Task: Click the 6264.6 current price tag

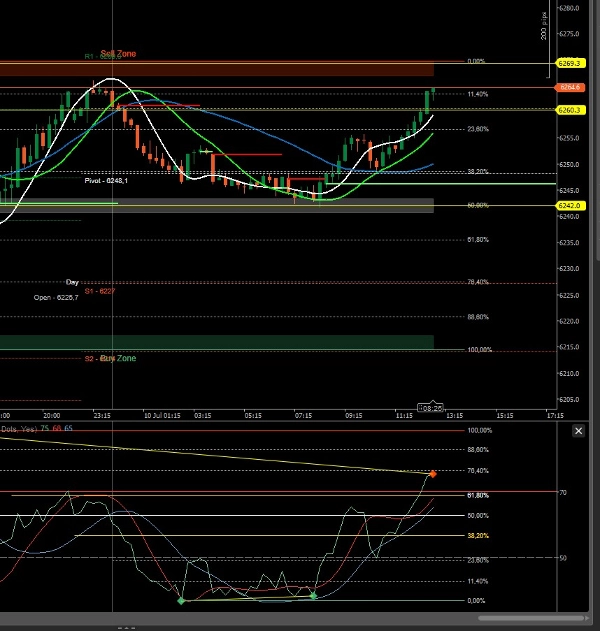Action: tap(572, 87)
